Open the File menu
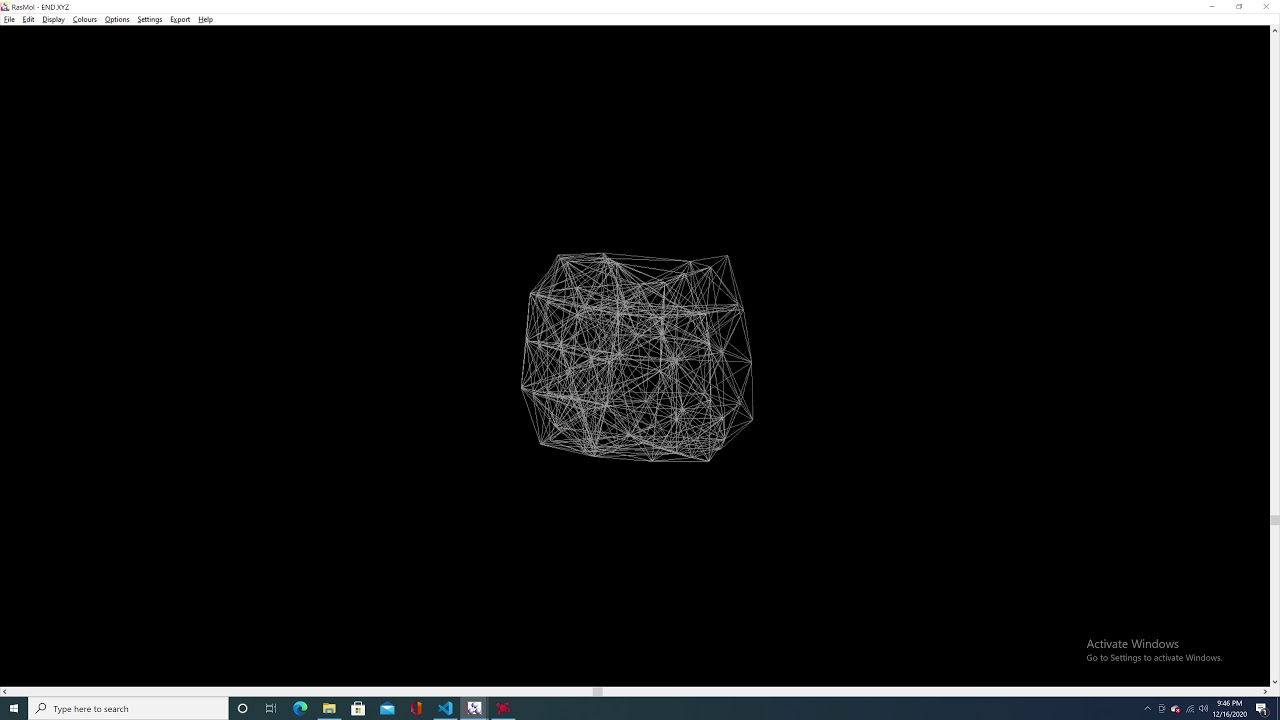Viewport: 1280px width, 720px height. [x=9, y=19]
